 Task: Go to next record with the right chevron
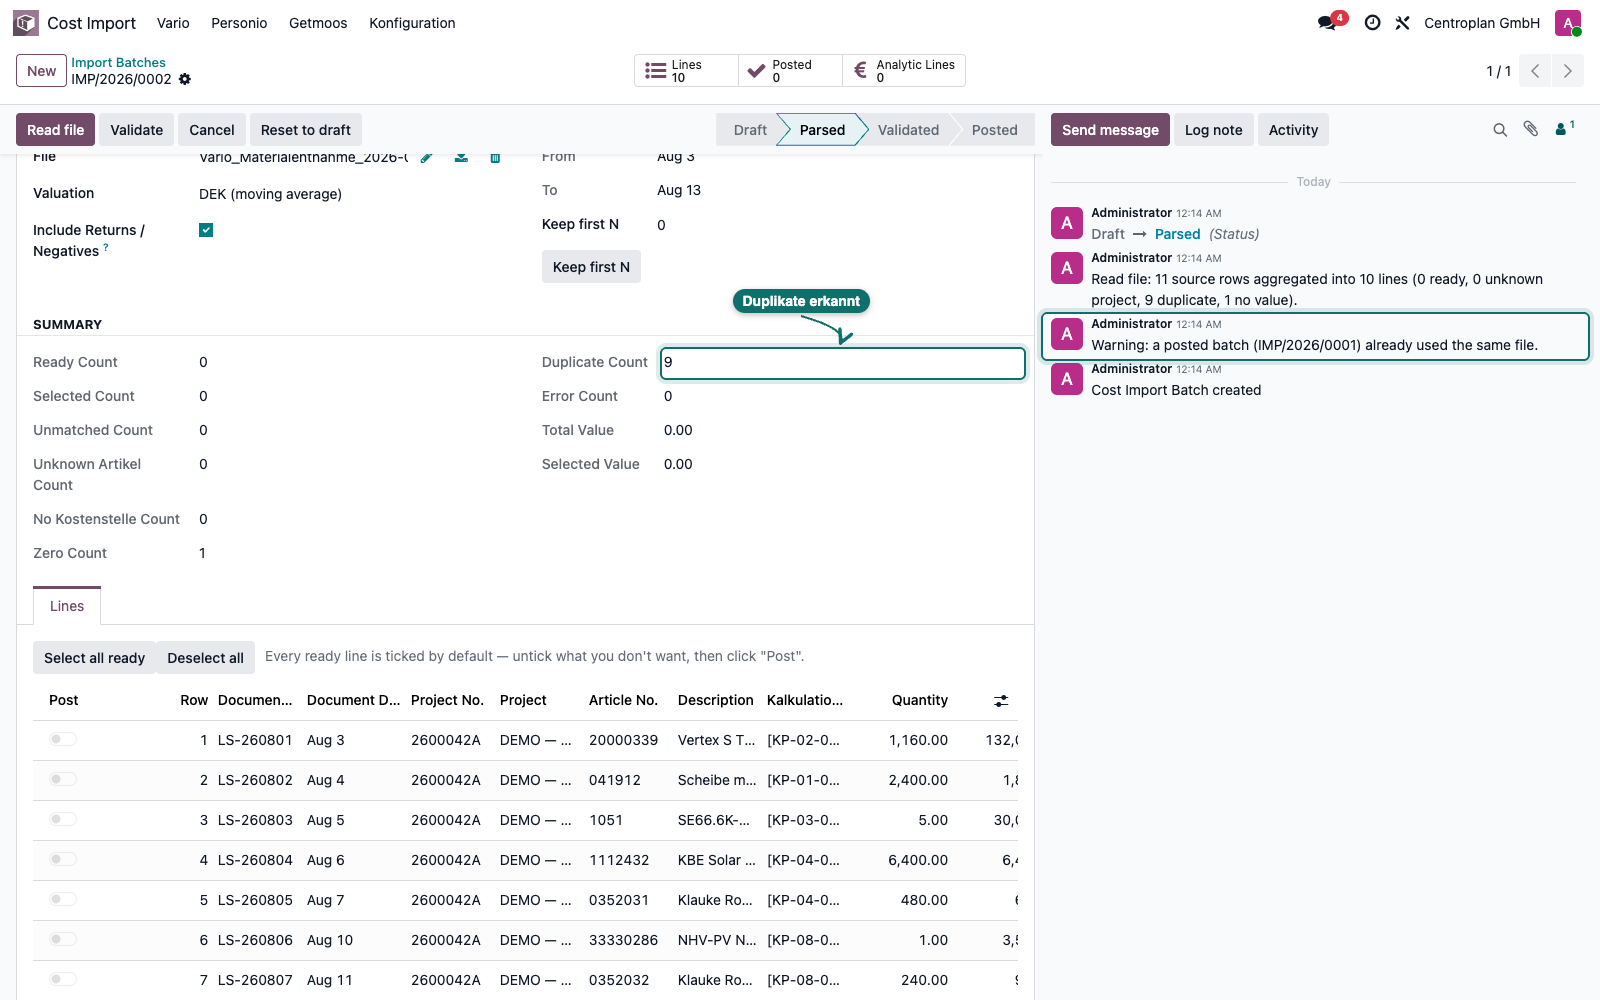pyautogui.click(x=1568, y=71)
